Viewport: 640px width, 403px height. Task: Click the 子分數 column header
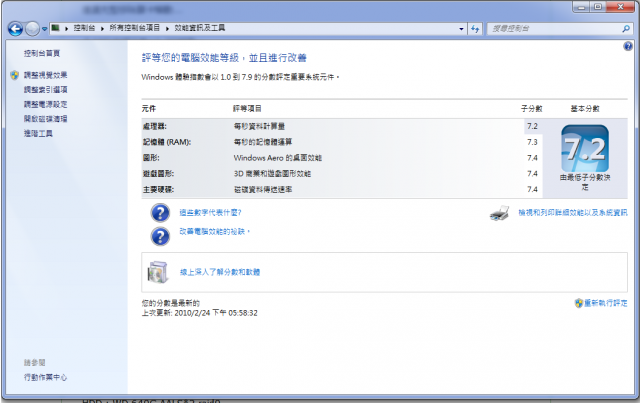[531, 108]
